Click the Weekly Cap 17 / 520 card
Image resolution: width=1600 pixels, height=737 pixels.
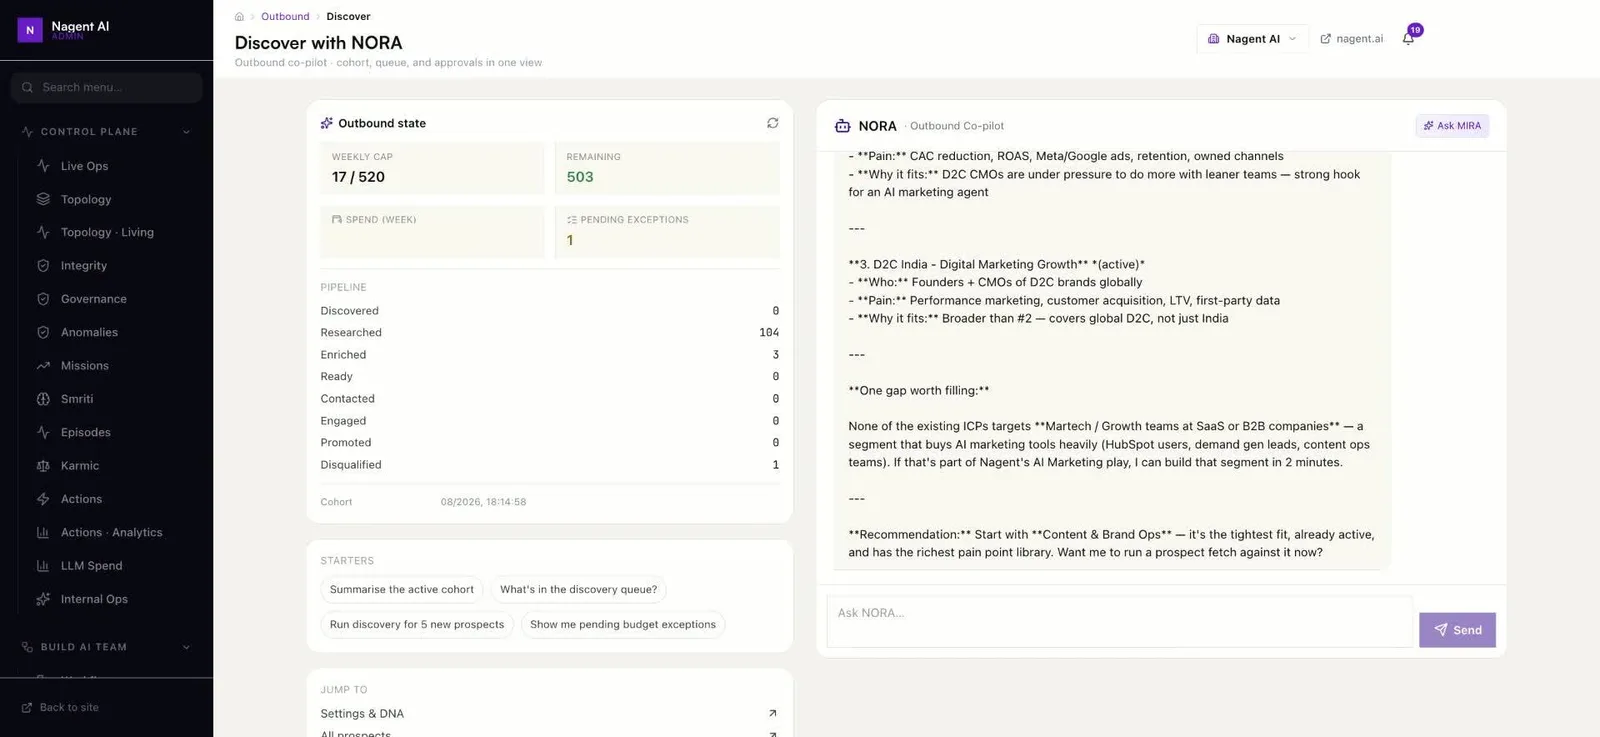(432, 168)
